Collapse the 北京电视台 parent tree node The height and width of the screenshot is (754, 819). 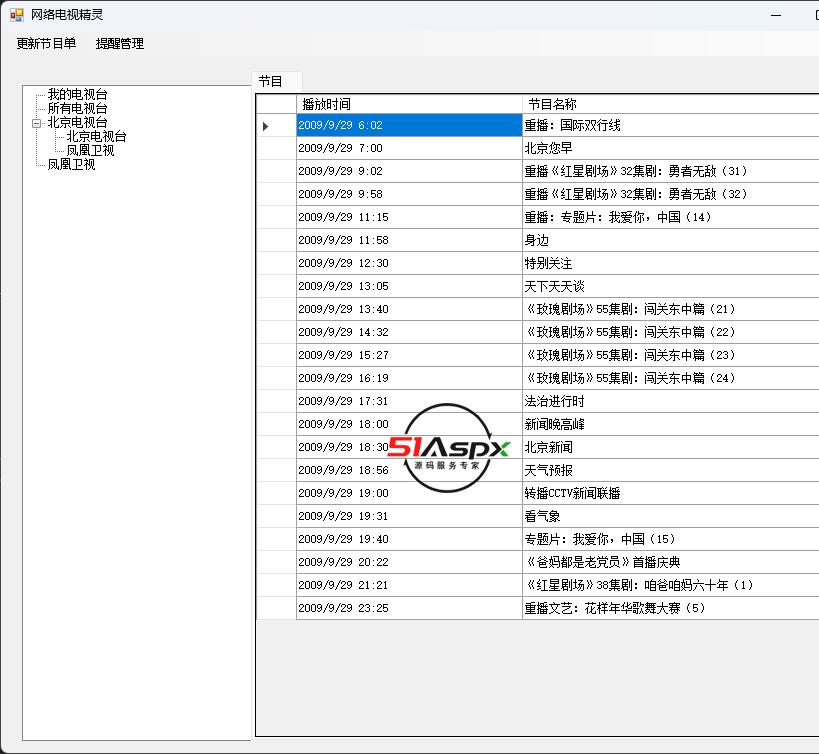(x=37, y=123)
